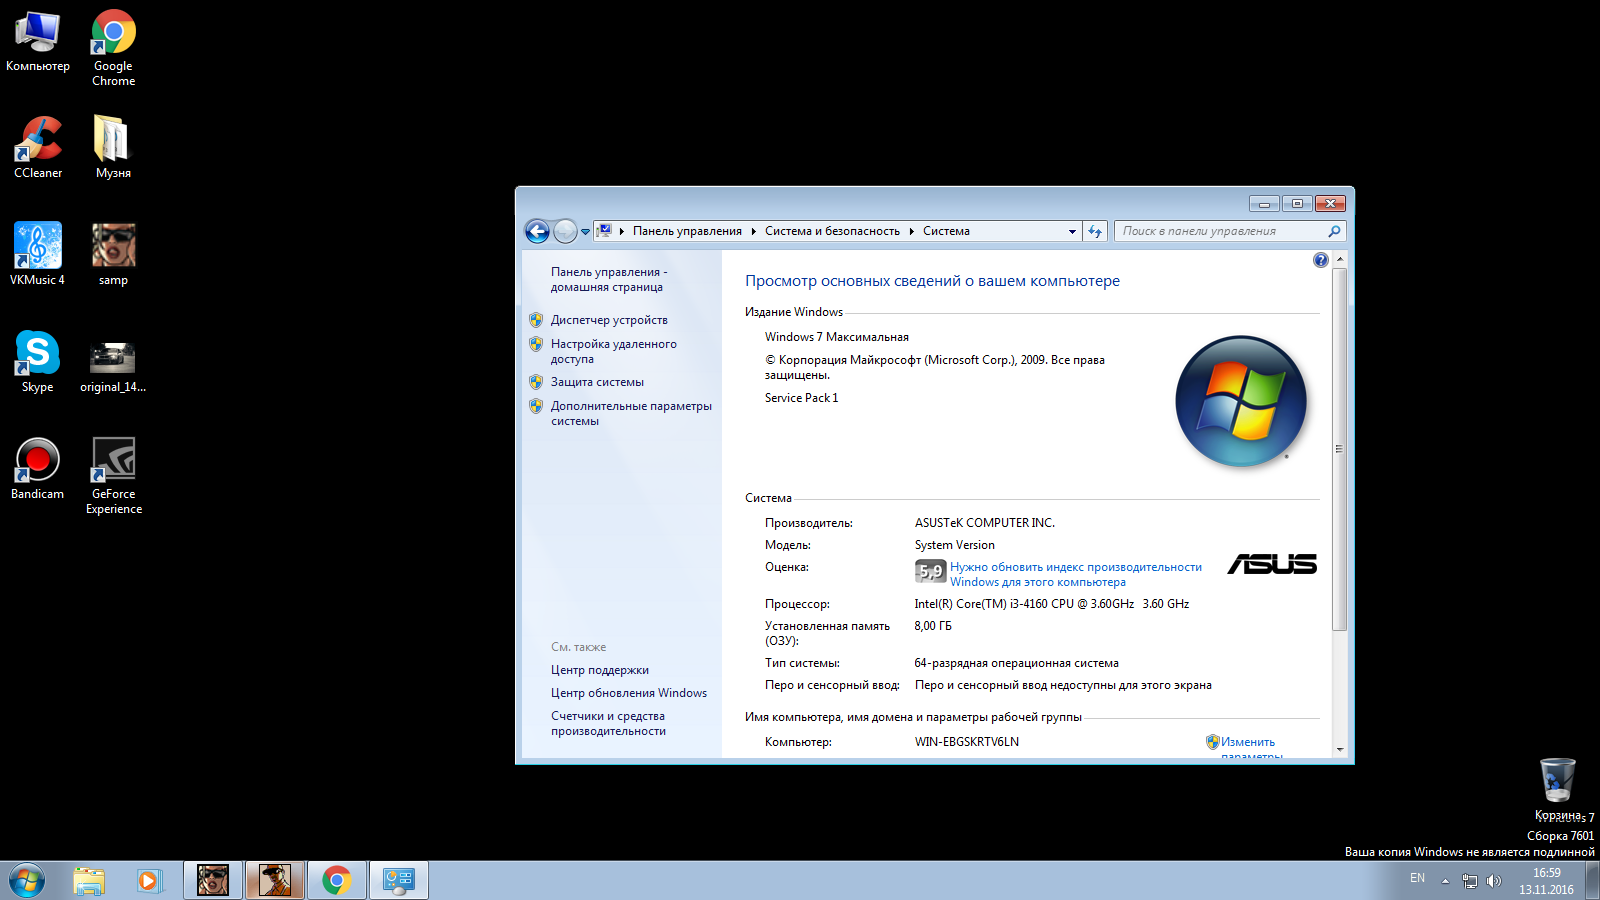Click the scrollbar up arrow in Система window
The width and height of the screenshot is (1600, 900).
1340,259
